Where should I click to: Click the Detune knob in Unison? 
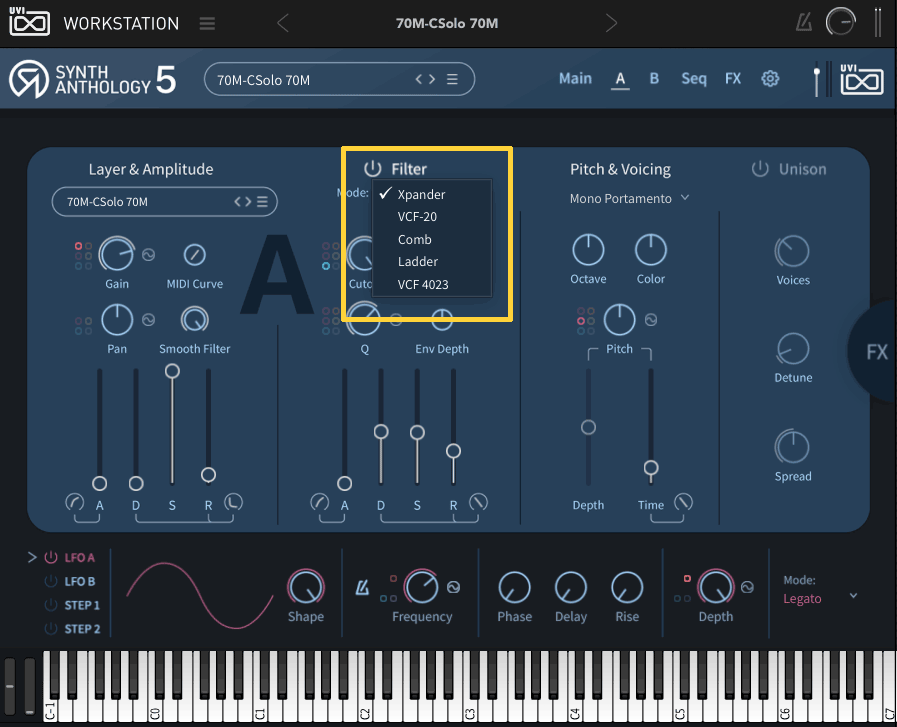pyautogui.click(x=793, y=349)
